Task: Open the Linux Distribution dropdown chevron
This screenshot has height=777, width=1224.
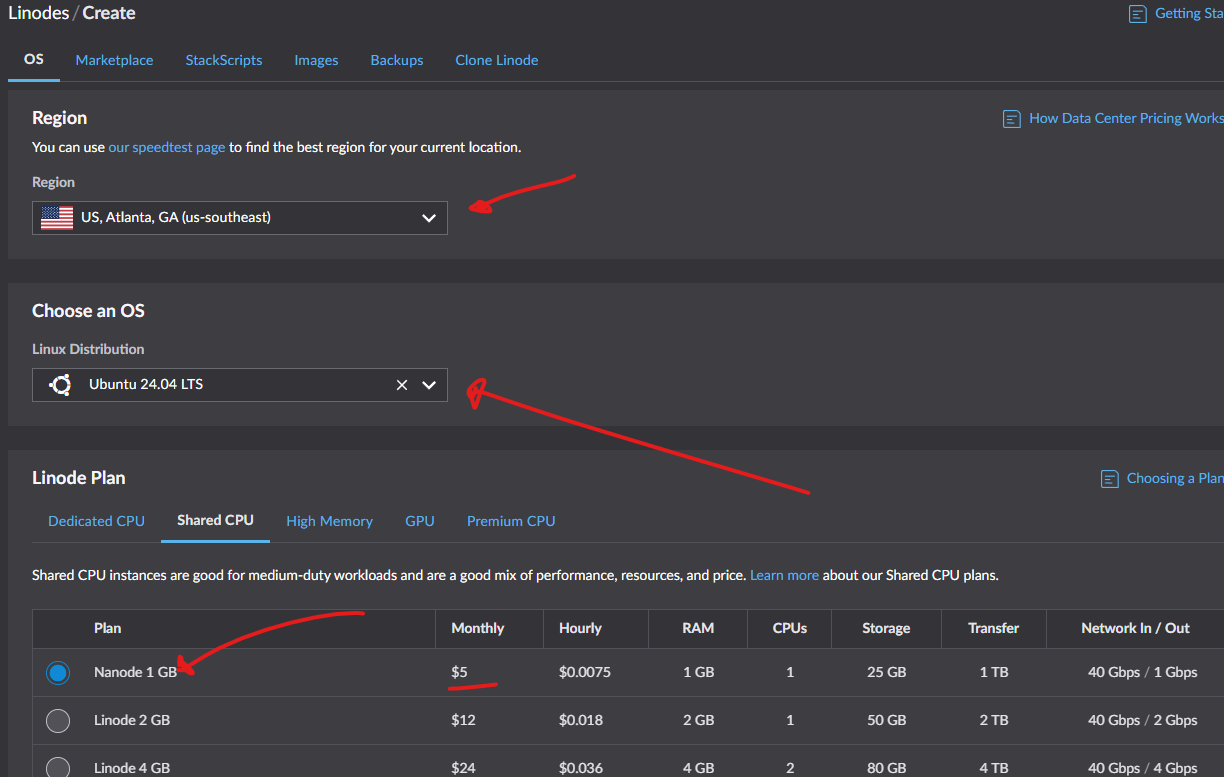Action: pyautogui.click(x=429, y=385)
